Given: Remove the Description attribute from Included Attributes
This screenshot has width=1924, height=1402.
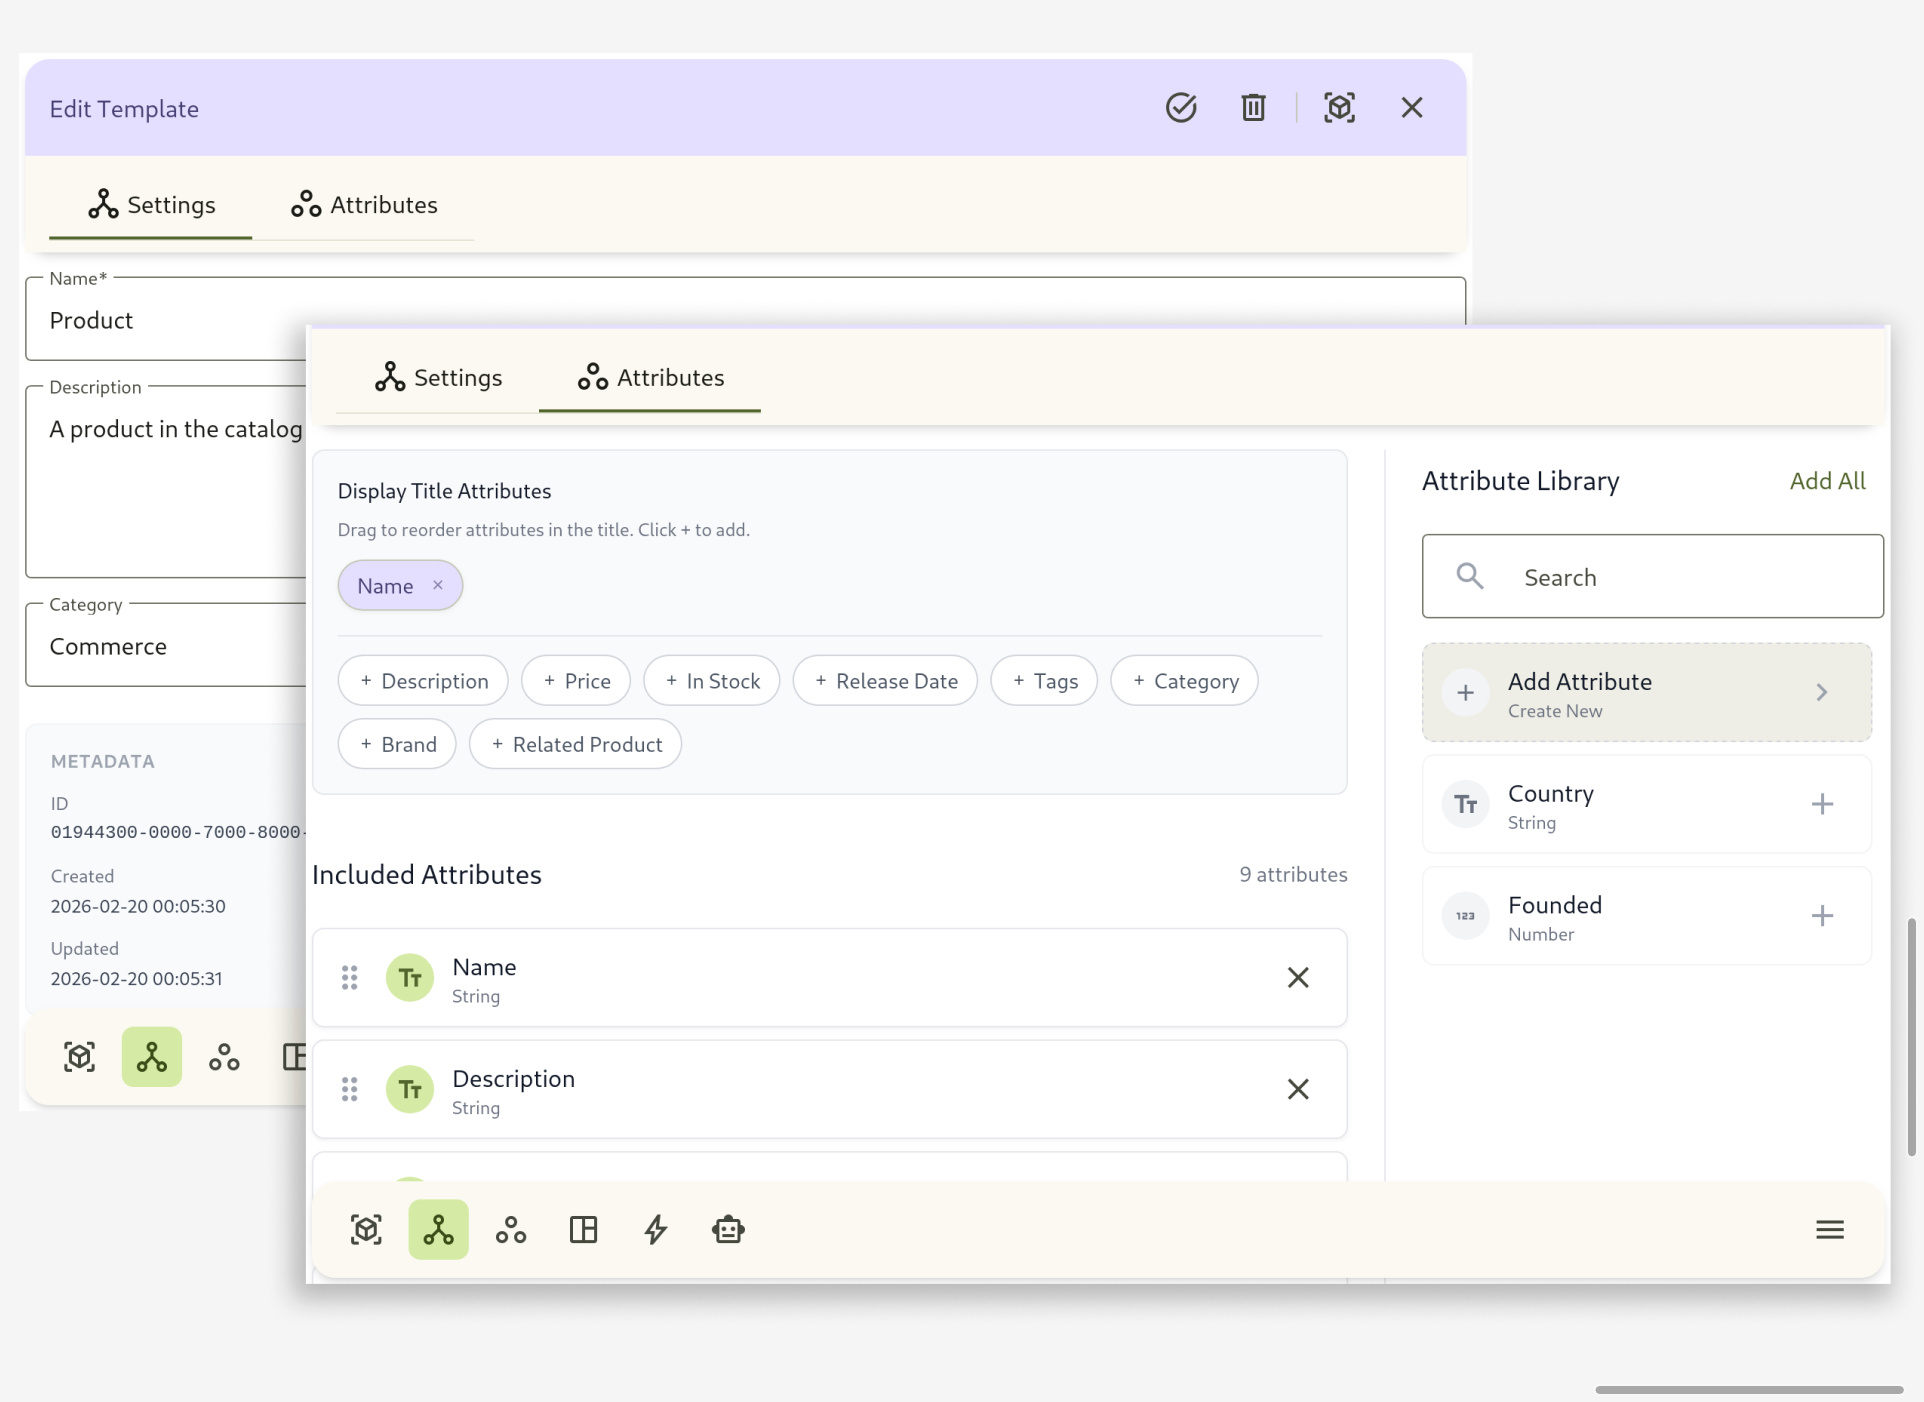Looking at the screenshot, I should click(x=1298, y=1089).
